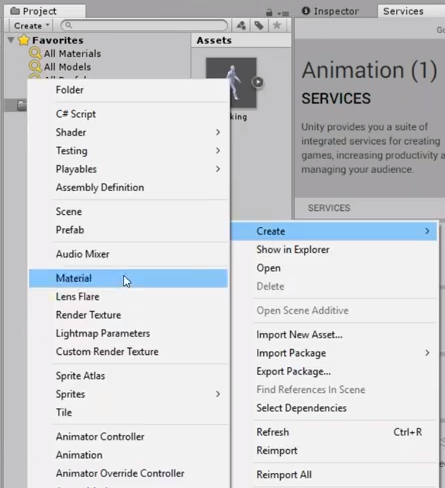445x488 pixels.
Task: Expand the Import Package submenu arrow
Action: (427, 353)
